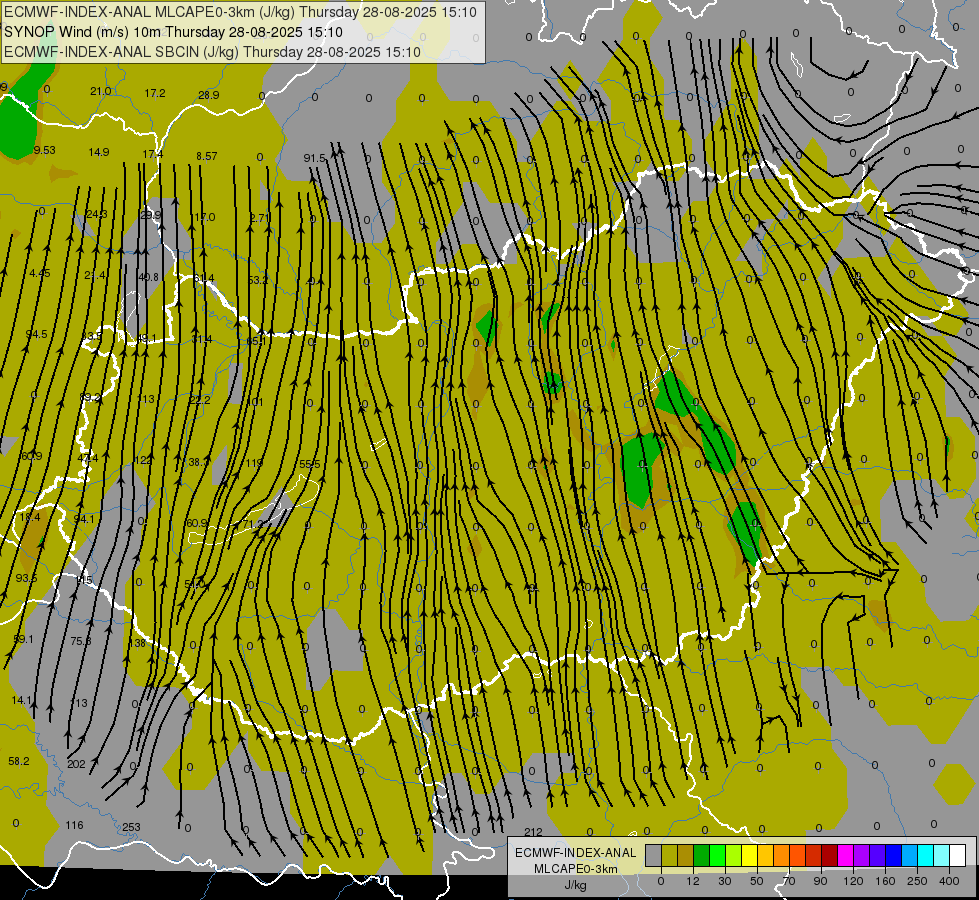Click the 17.2 value on the map

(155, 93)
